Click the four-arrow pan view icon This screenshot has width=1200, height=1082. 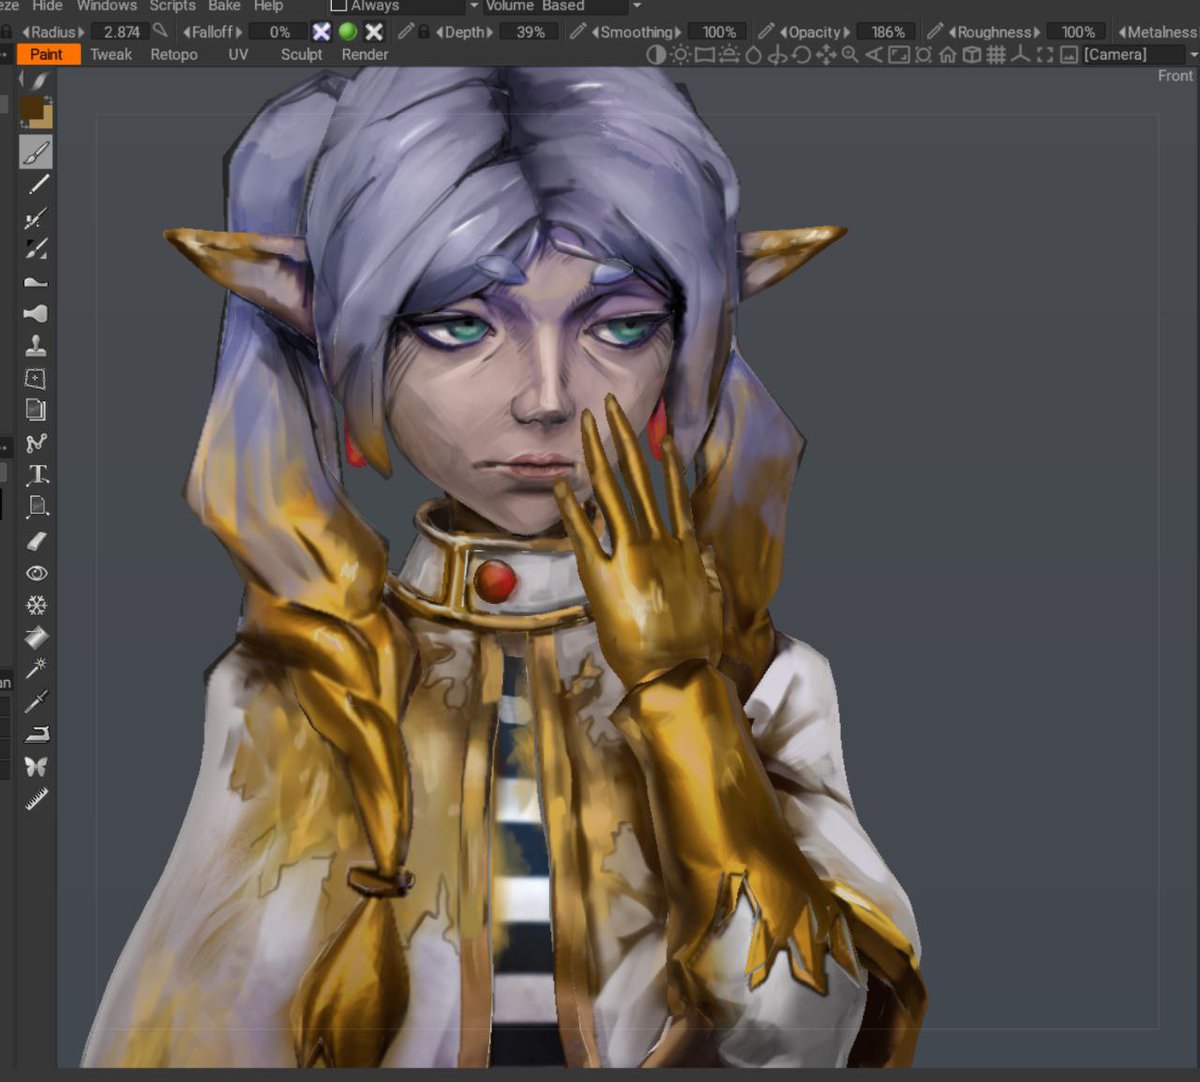tap(826, 55)
